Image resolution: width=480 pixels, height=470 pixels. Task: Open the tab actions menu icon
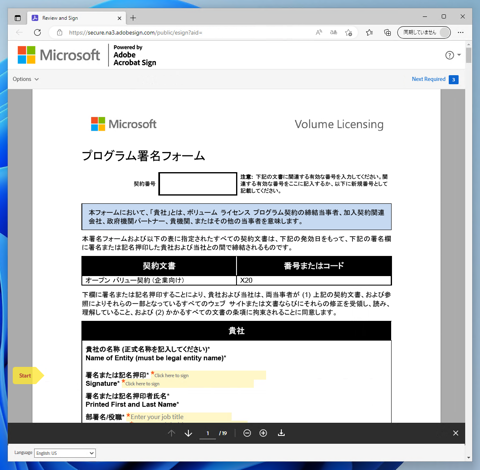click(18, 18)
